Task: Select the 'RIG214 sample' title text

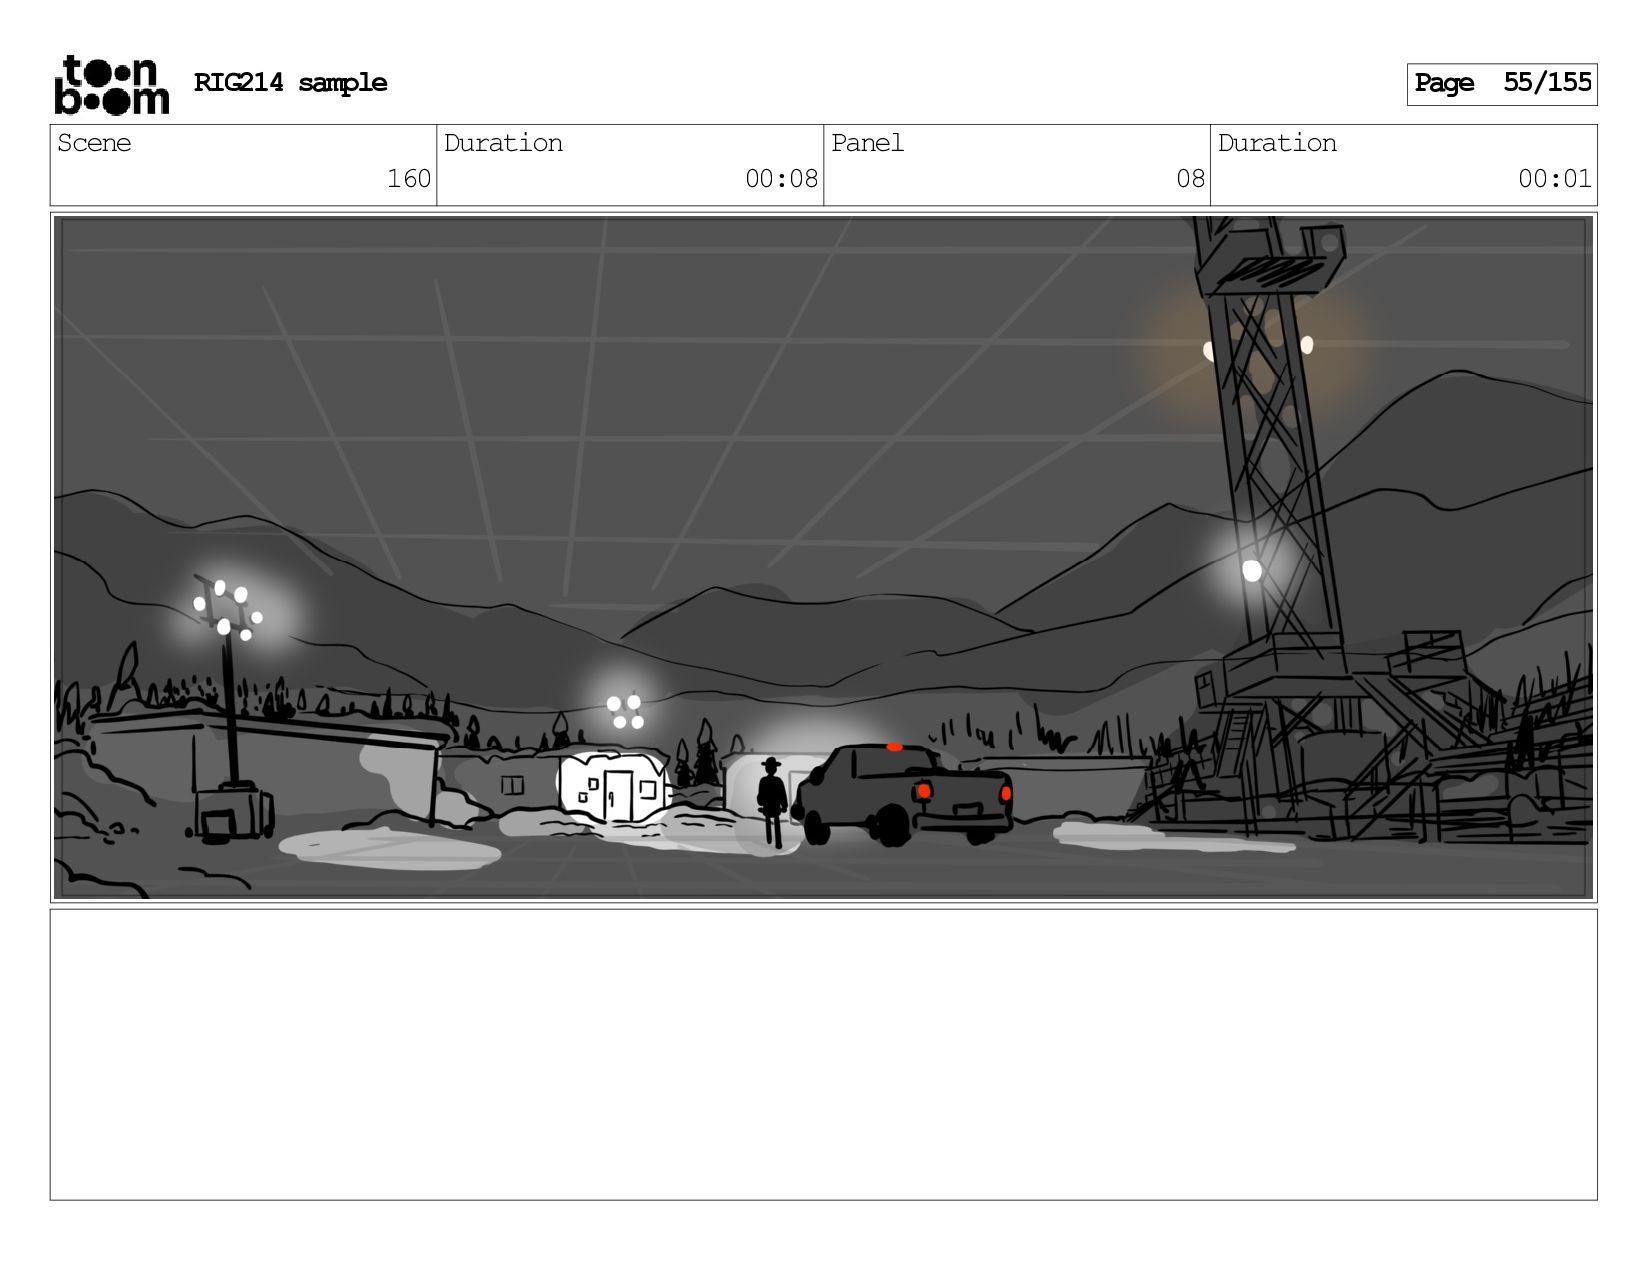Action: [290, 83]
